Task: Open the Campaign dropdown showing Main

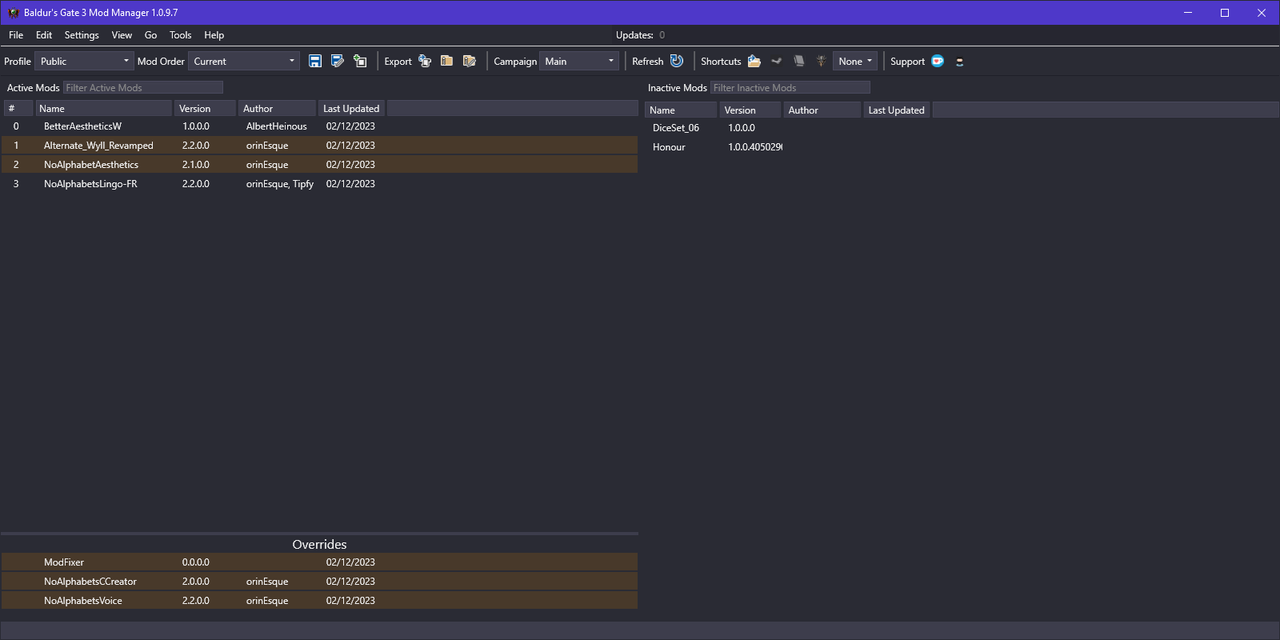Action: tap(579, 61)
